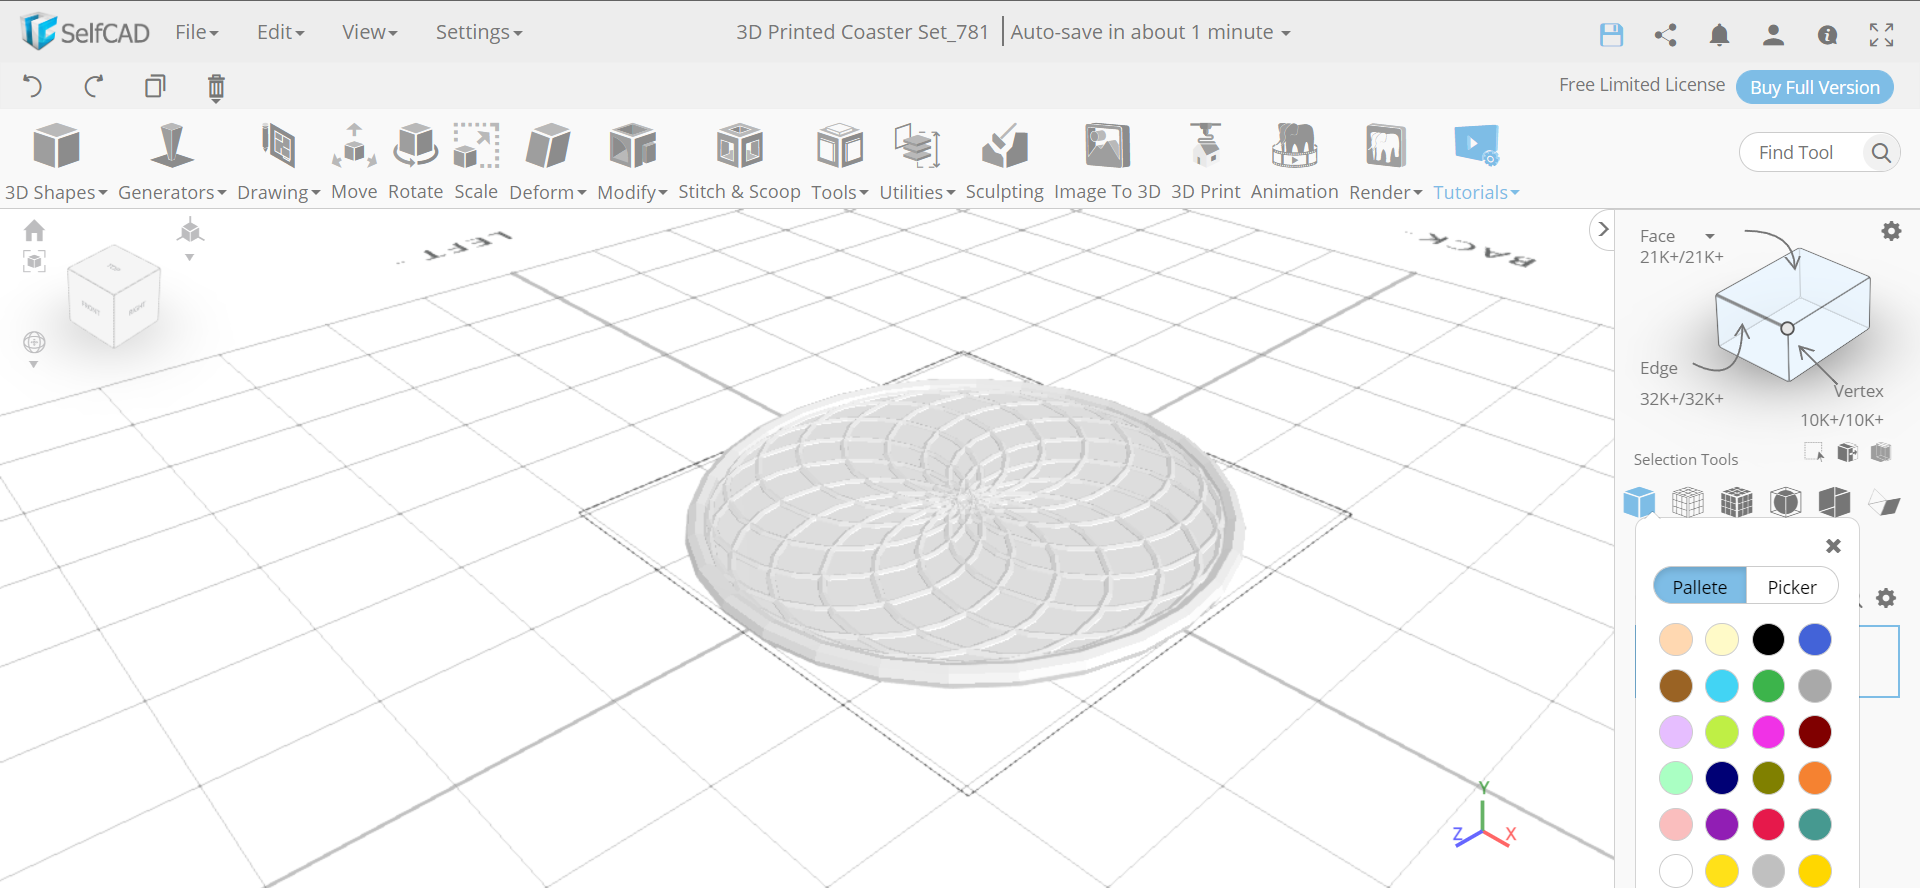This screenshot has height=888, width=1920.
Task: Open the Animation tool
Action: point(1294,161)
